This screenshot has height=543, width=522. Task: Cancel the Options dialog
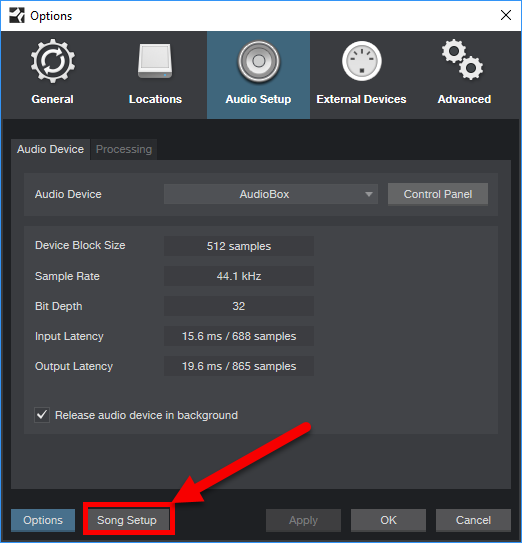473,520
